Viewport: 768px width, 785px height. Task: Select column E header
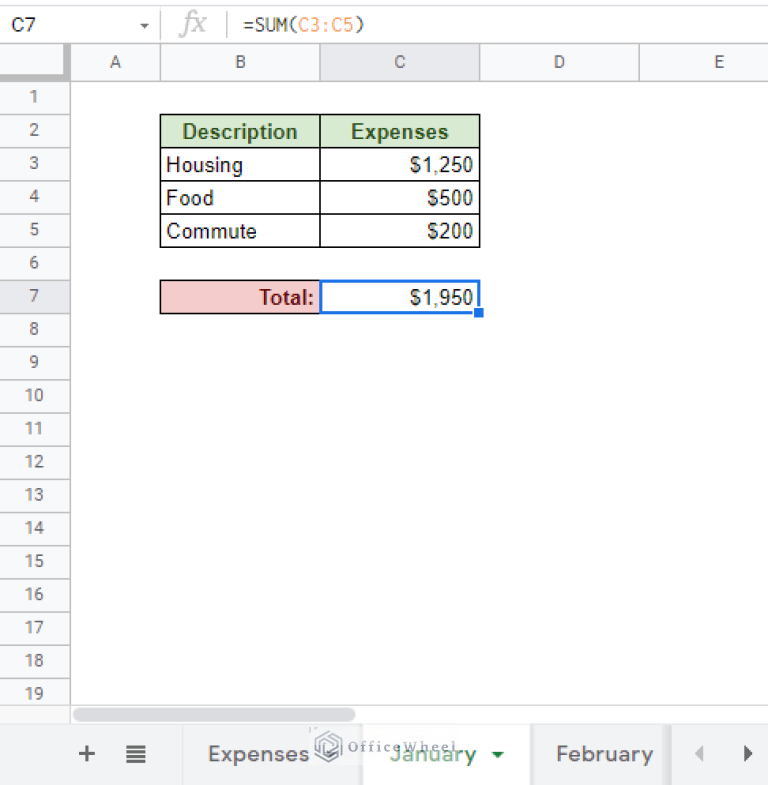(x=704, y=62)
